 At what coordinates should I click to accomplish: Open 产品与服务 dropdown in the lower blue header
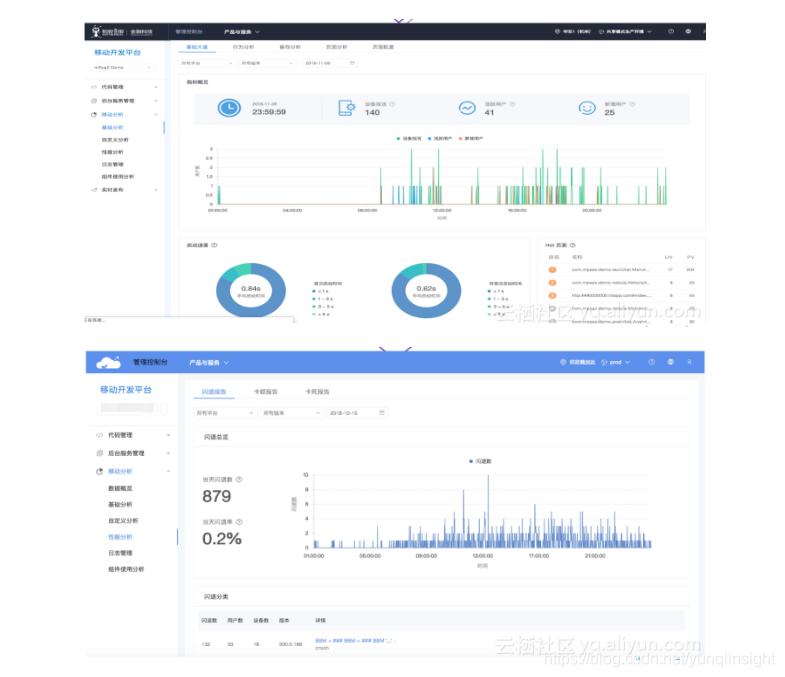click(209, 363)
